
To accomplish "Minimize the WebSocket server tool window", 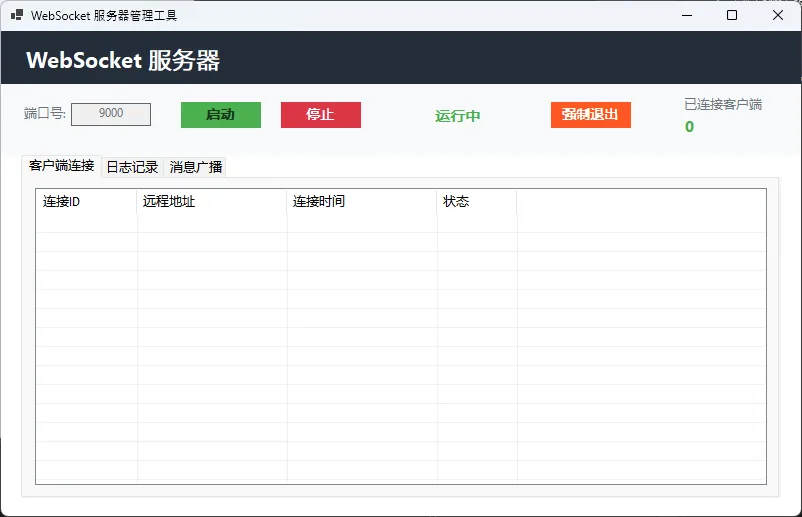I will (686, 16).
